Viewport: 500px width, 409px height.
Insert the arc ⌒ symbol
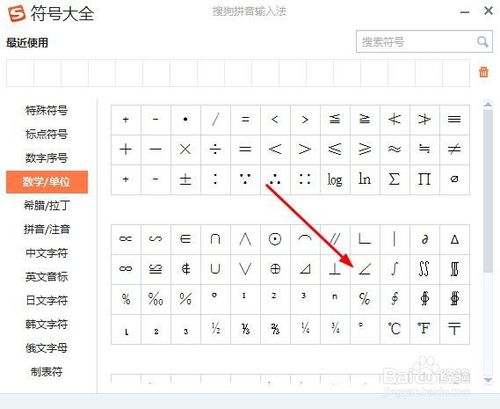(x=305, y=239)
